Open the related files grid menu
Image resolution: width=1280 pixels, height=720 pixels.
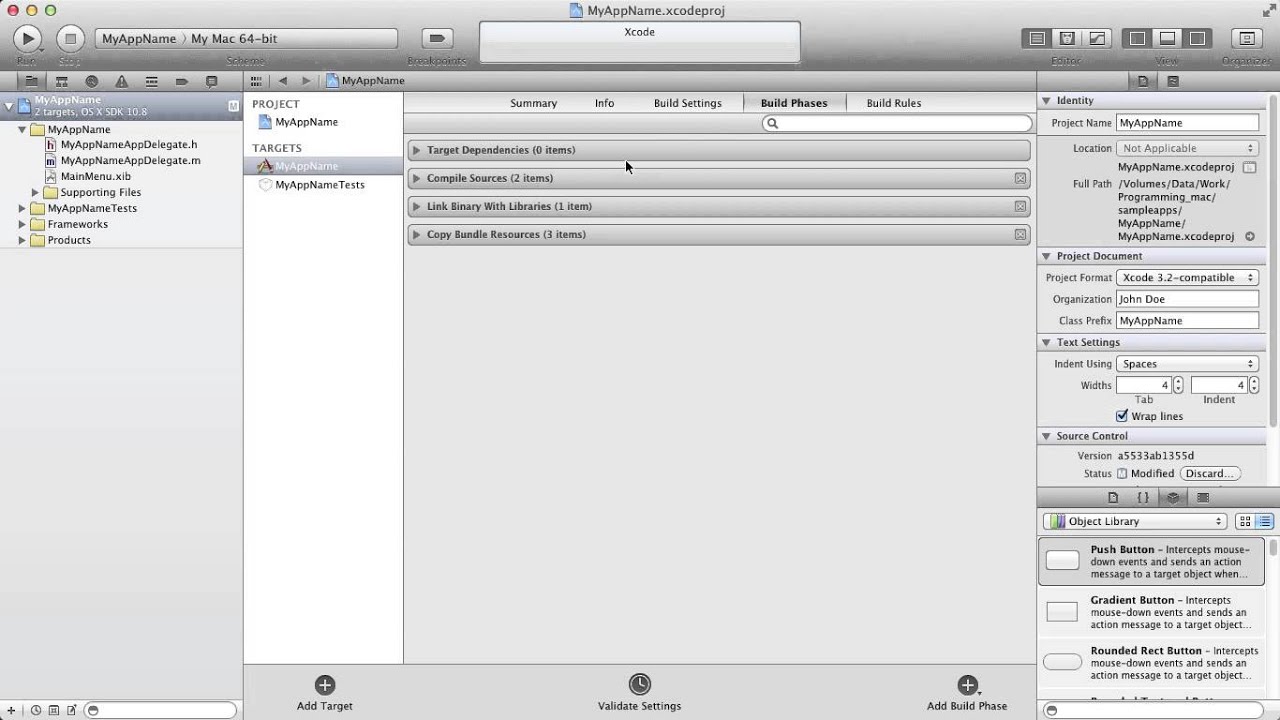pyautogui.click(x=256, y=81)
